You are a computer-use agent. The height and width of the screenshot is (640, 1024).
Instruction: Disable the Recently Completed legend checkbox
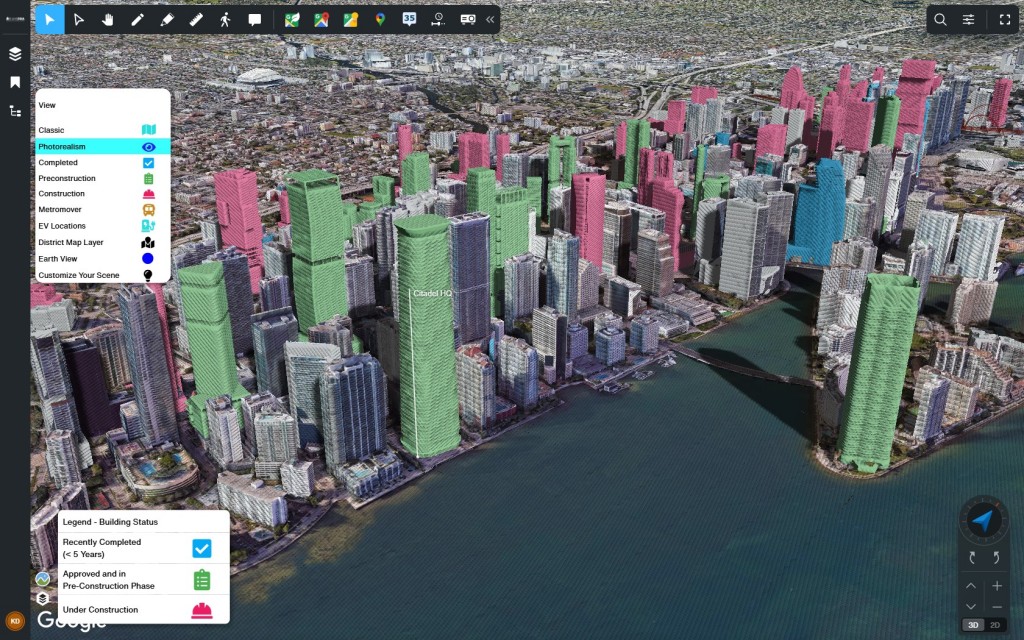(203, 548)
